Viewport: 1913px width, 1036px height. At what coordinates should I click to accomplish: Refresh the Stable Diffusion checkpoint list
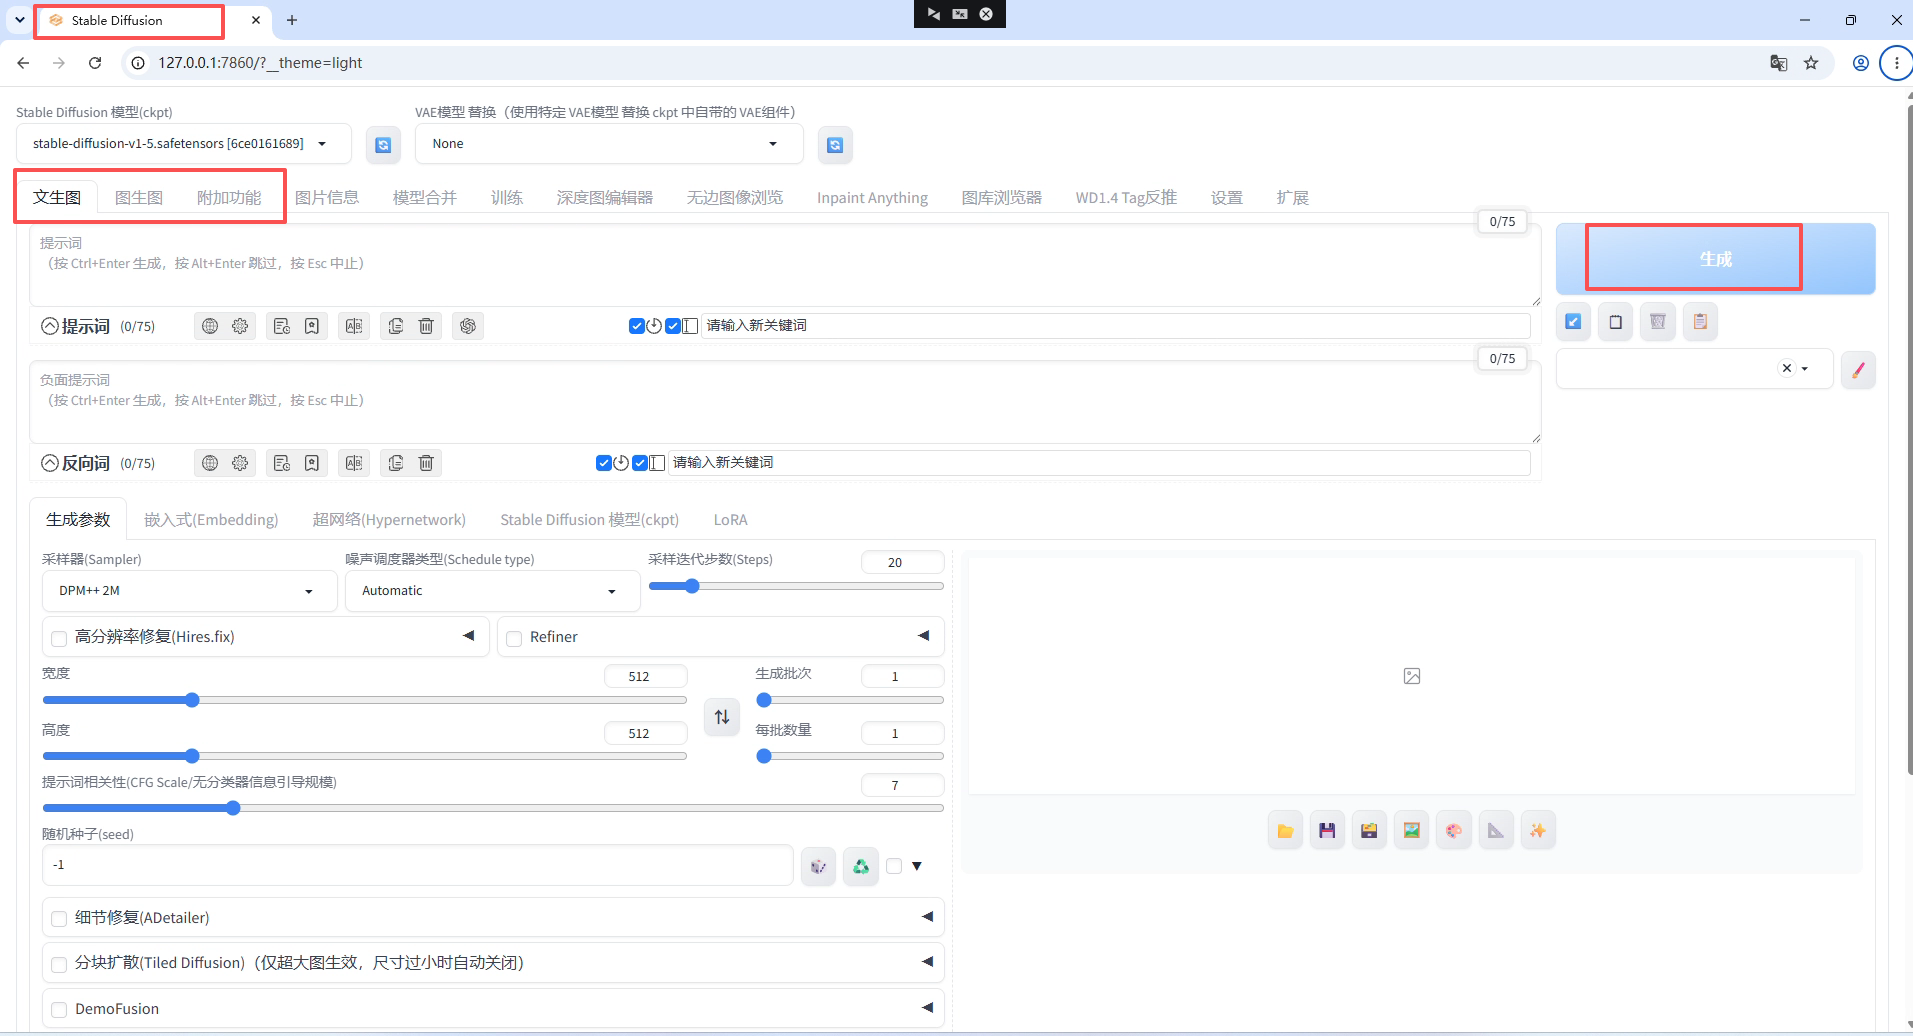click(383, 145)
